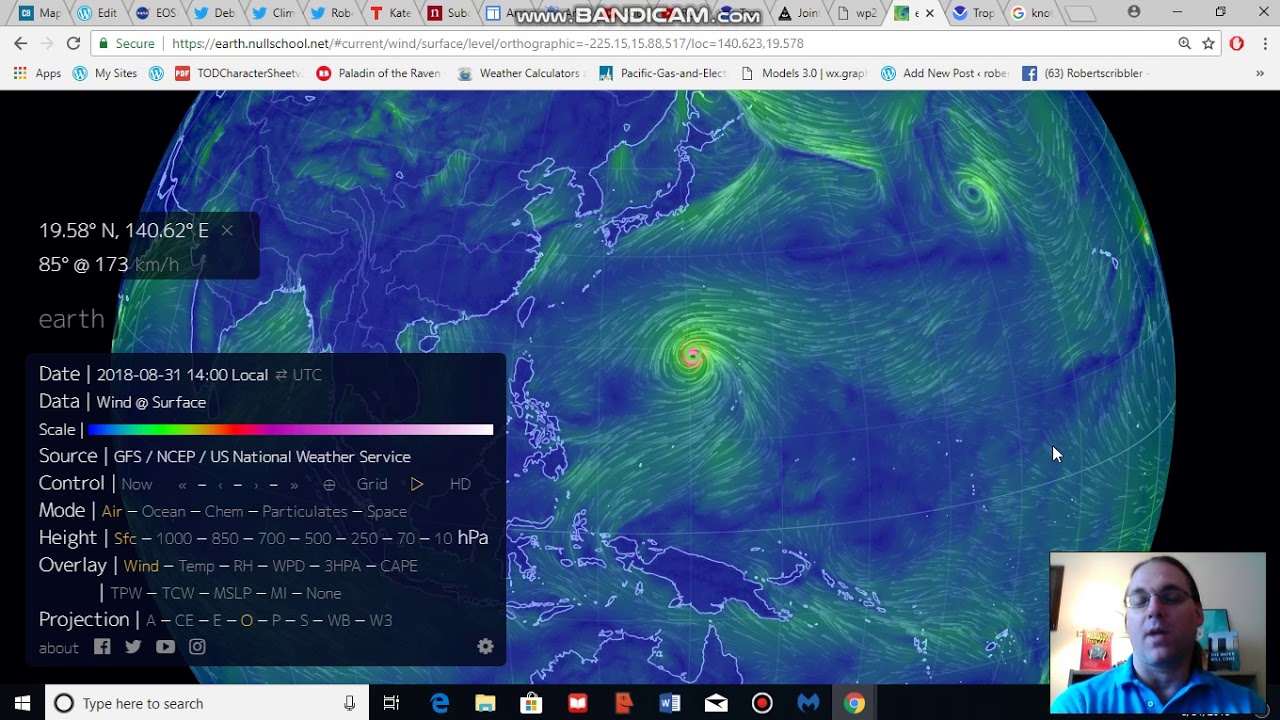
Task: Click the wind color Scale bar
Action: [x=290, y=430]
